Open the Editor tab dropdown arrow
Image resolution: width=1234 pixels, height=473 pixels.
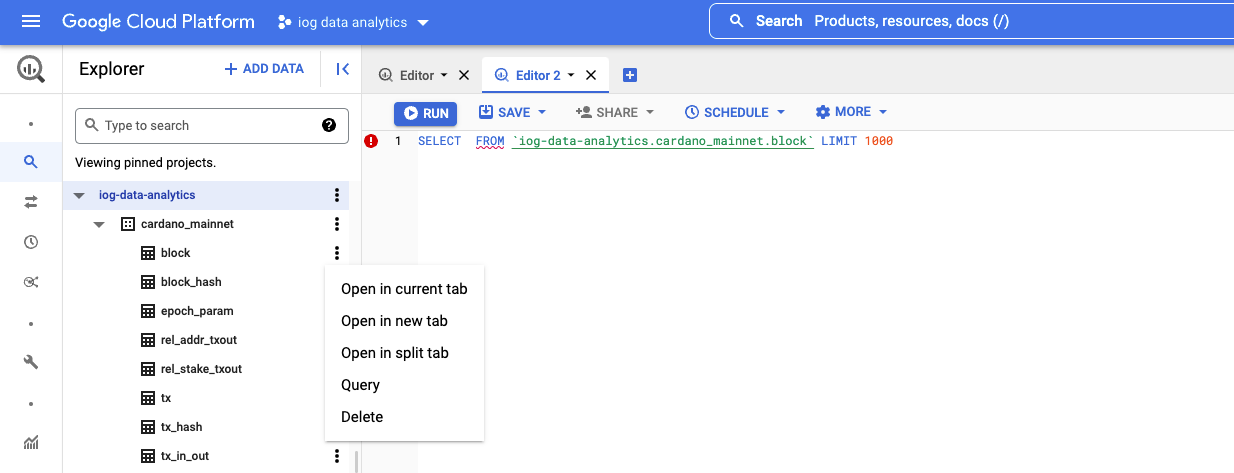pyautogui.click(x=445, y=76)
